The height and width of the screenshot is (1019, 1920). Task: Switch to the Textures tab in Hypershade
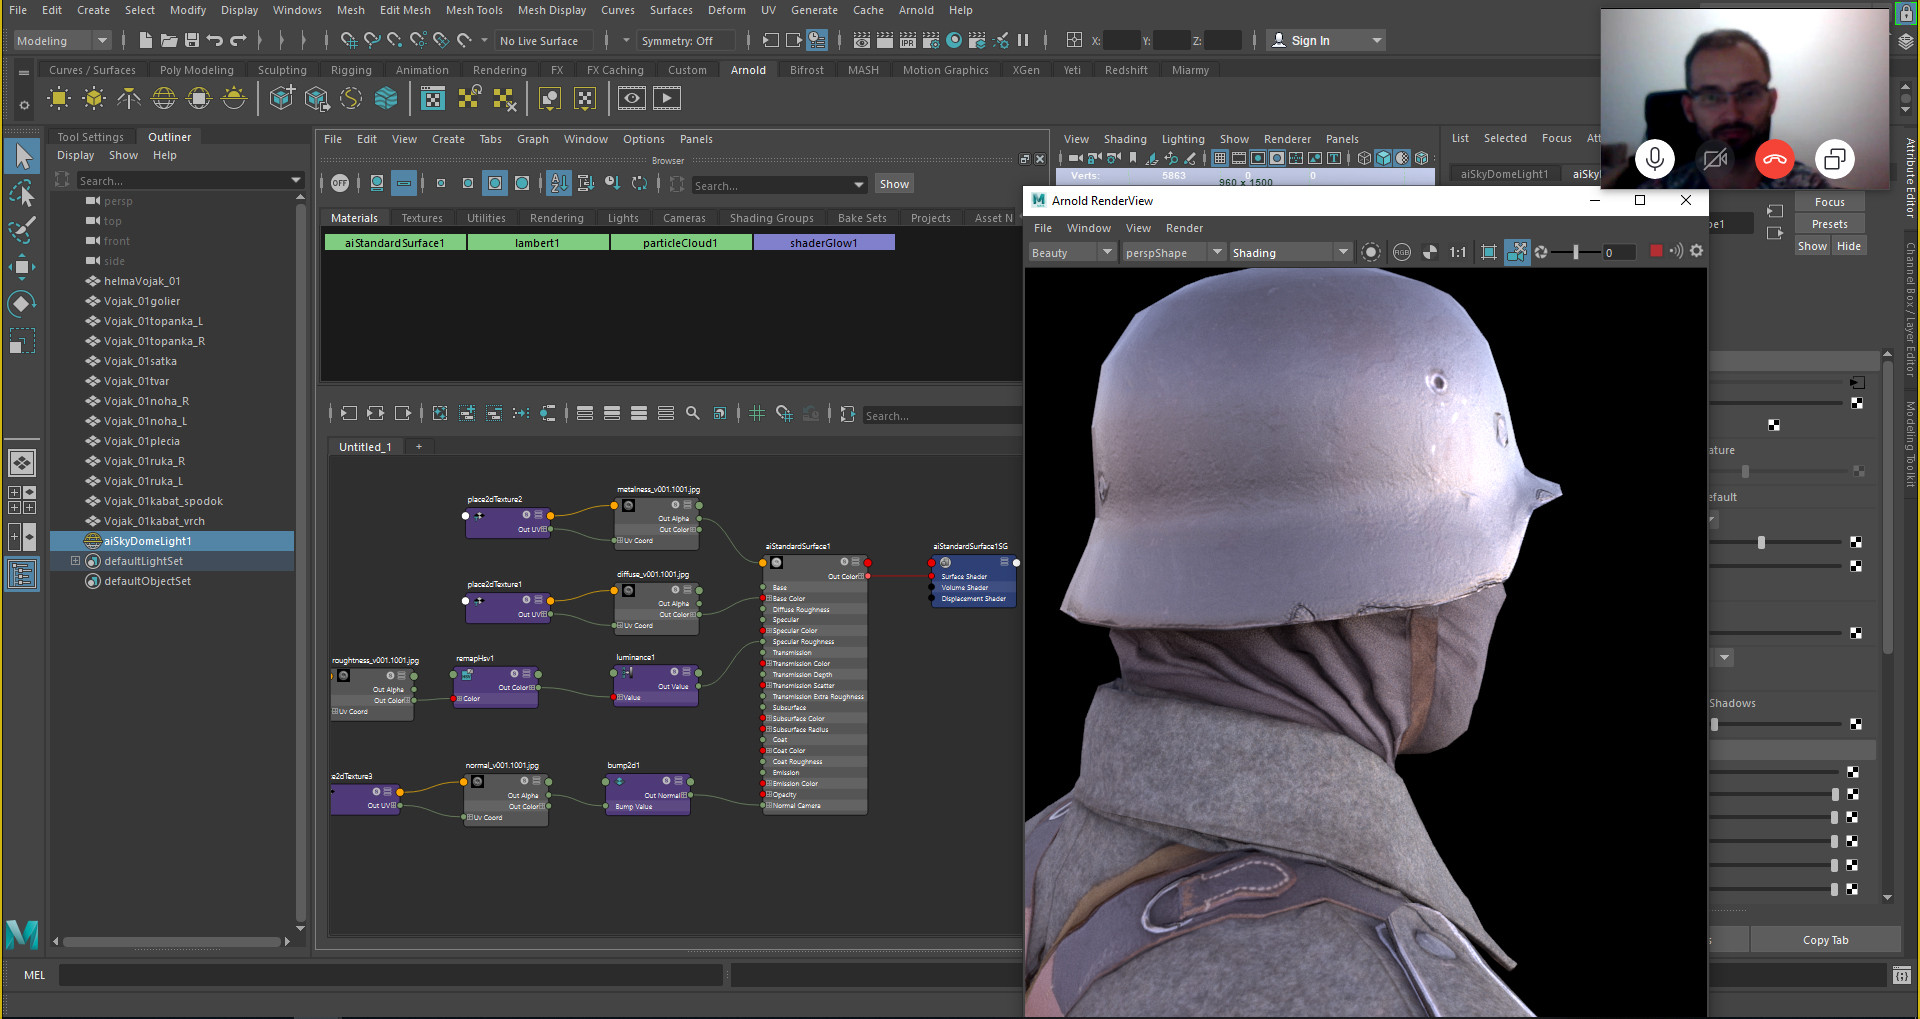click(422, 218)
